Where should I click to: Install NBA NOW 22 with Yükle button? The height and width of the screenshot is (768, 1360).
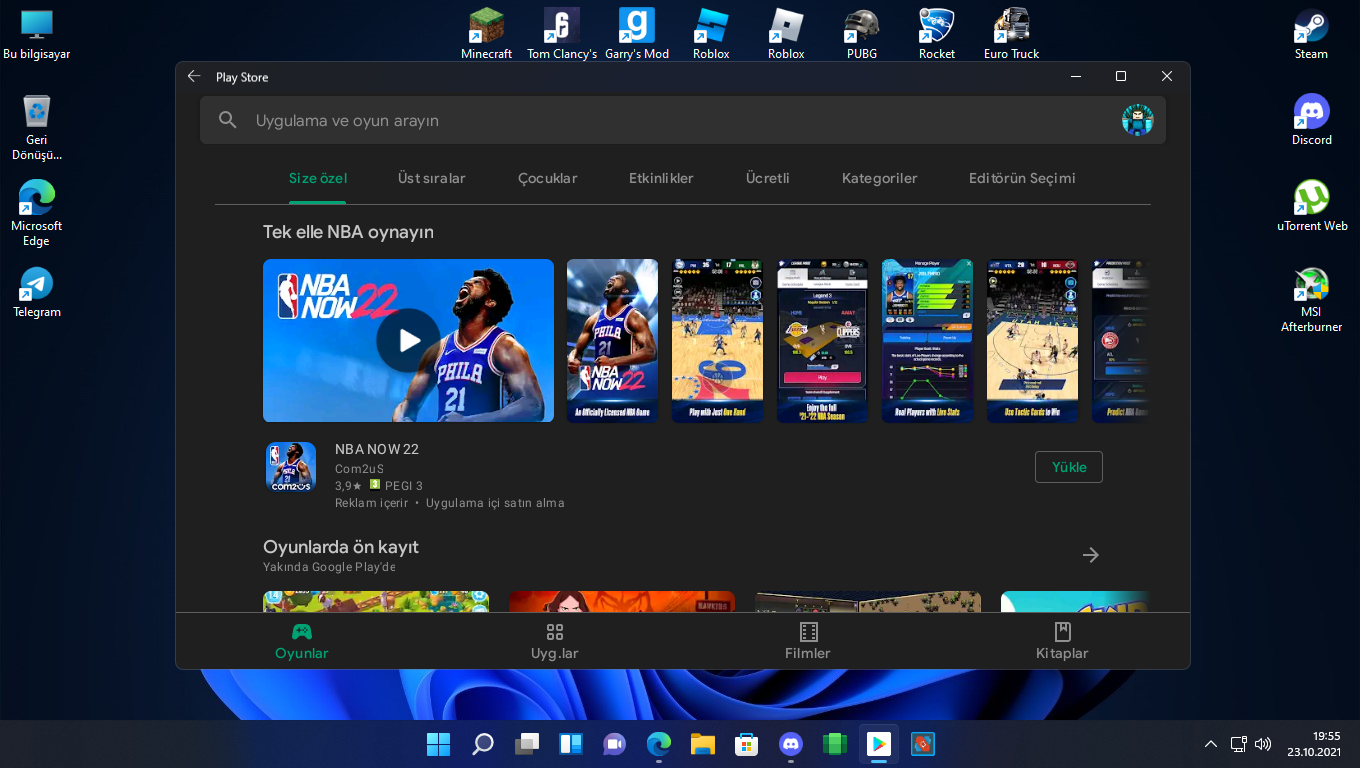click(1069, 467)
